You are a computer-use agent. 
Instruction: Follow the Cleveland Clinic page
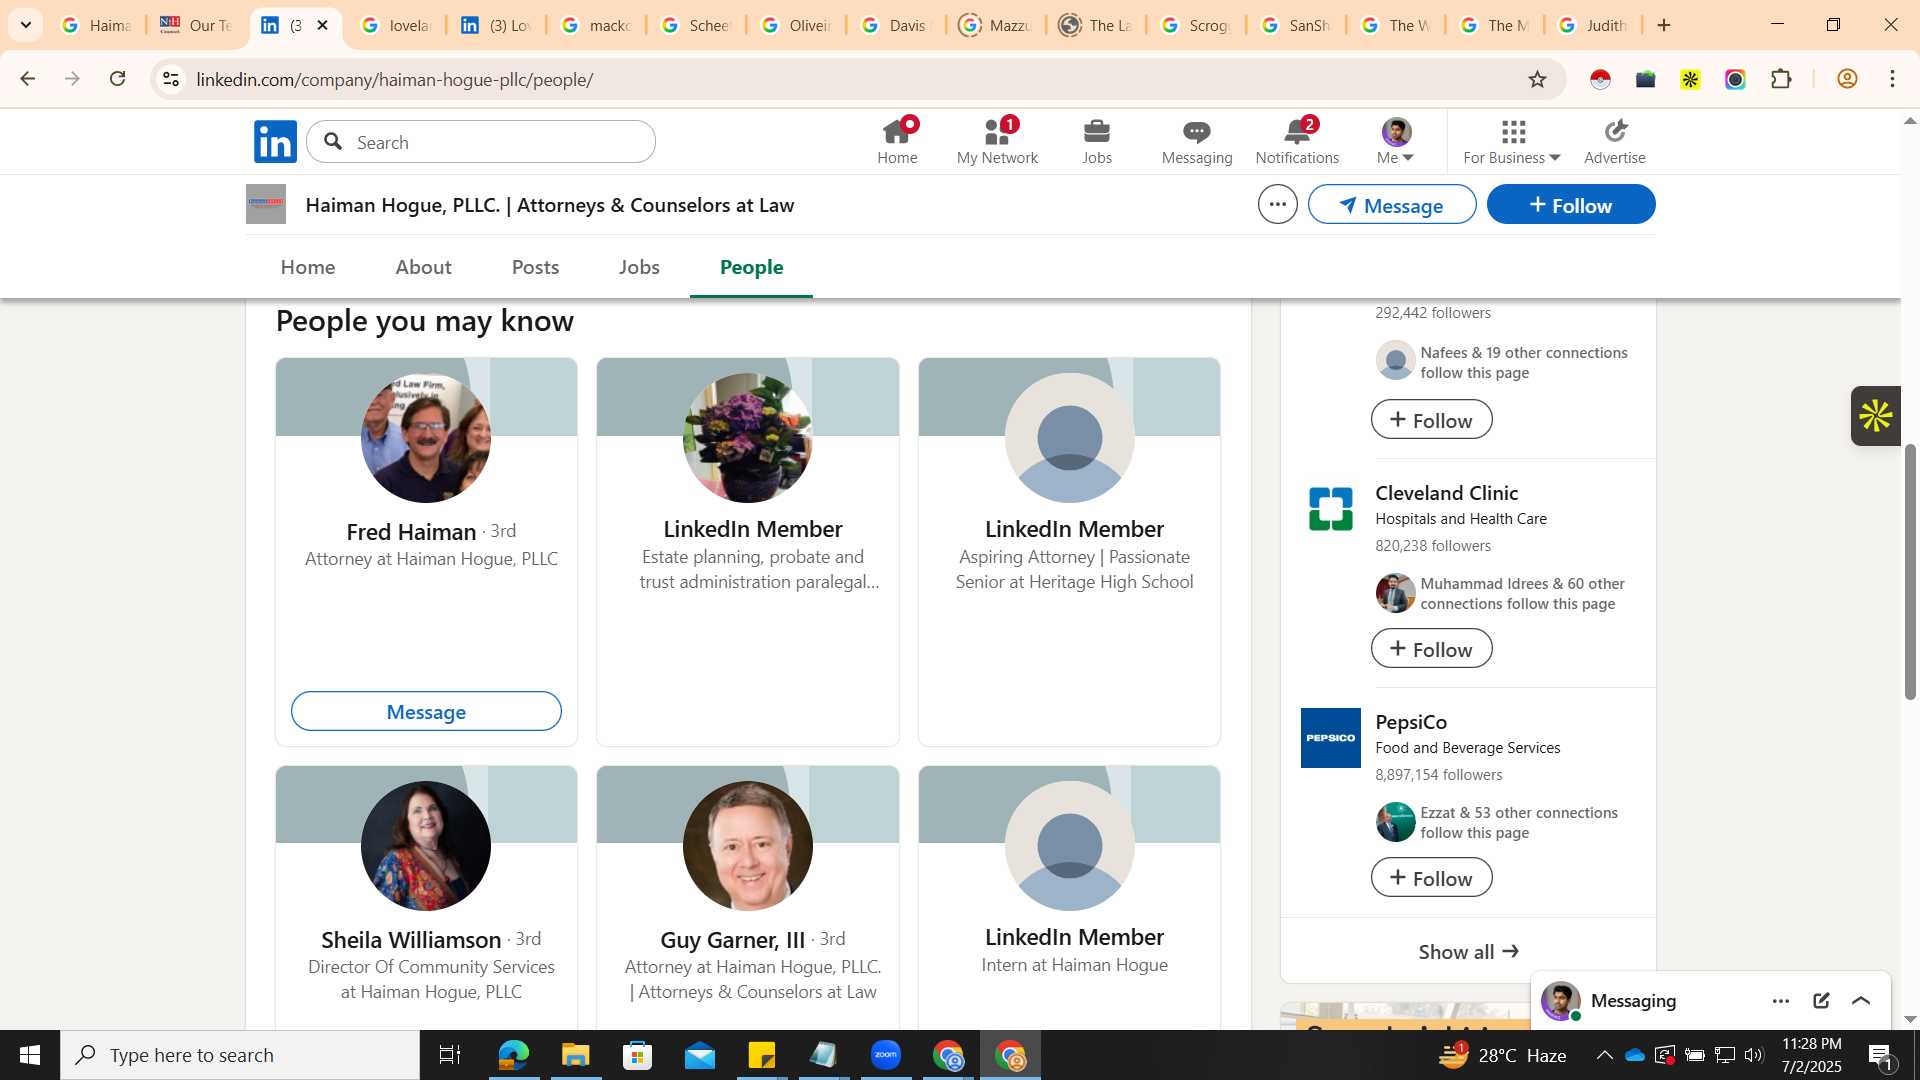tap(1431, 648)
